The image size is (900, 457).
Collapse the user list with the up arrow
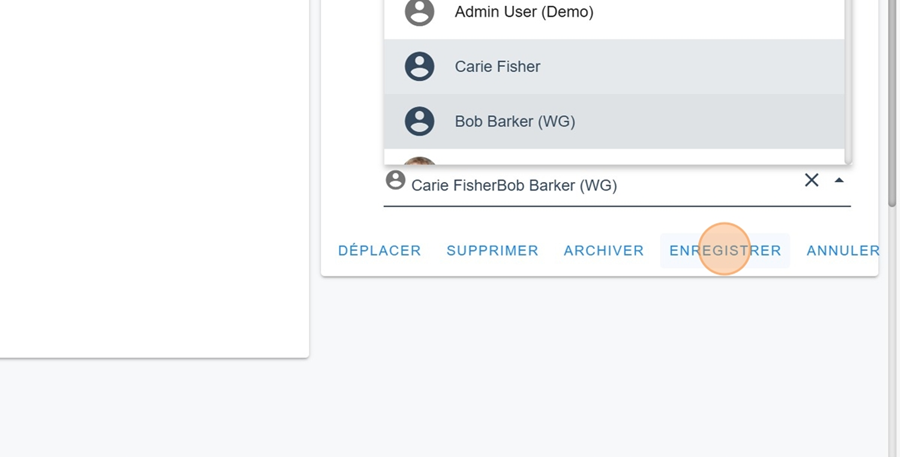[x=839, y=180]
